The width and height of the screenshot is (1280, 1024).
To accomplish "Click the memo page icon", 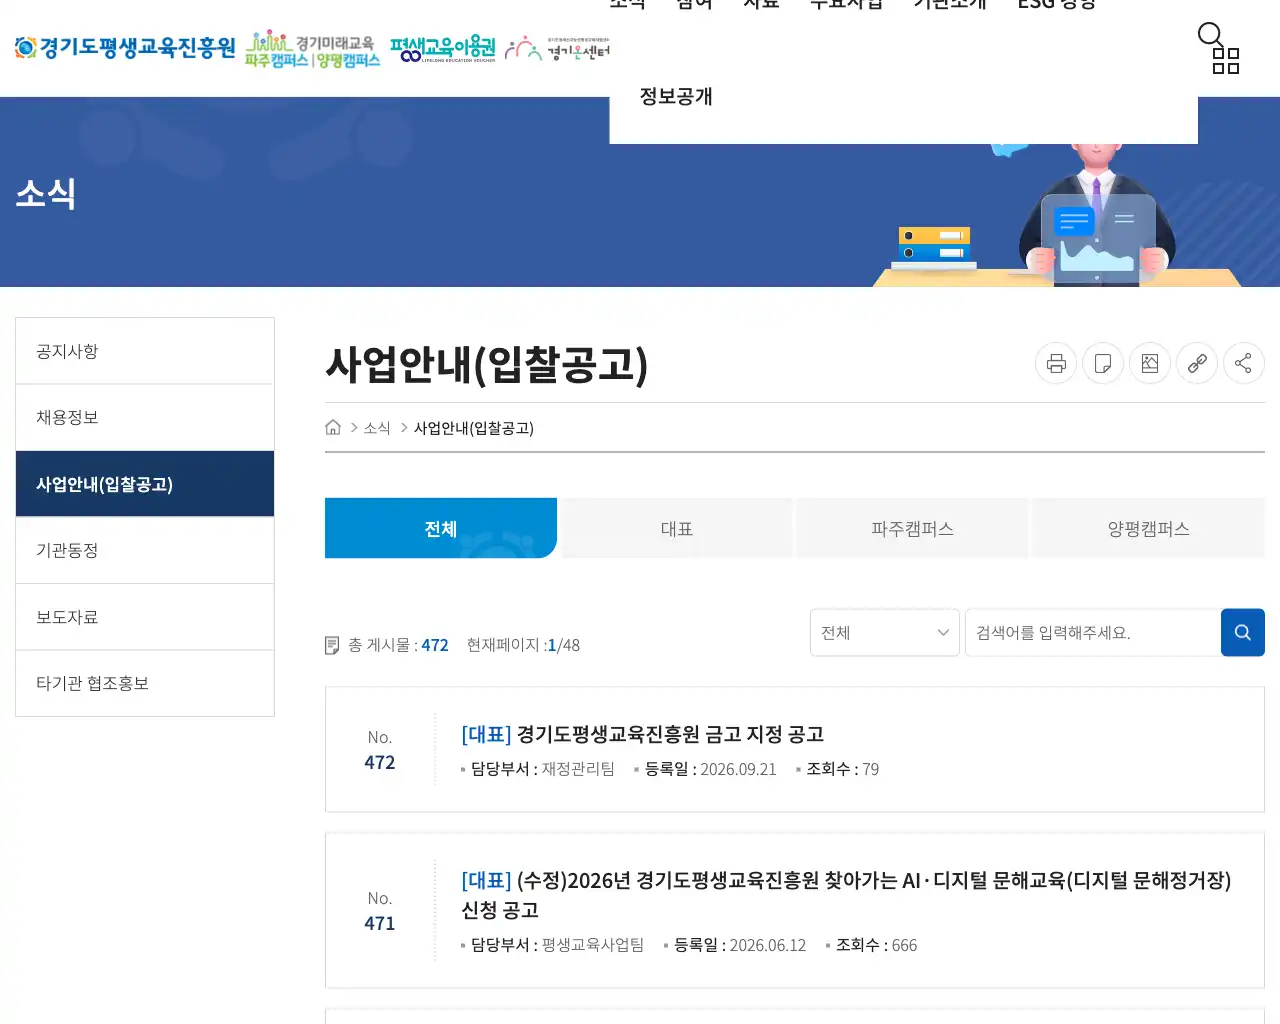I will click(1103, 363).
